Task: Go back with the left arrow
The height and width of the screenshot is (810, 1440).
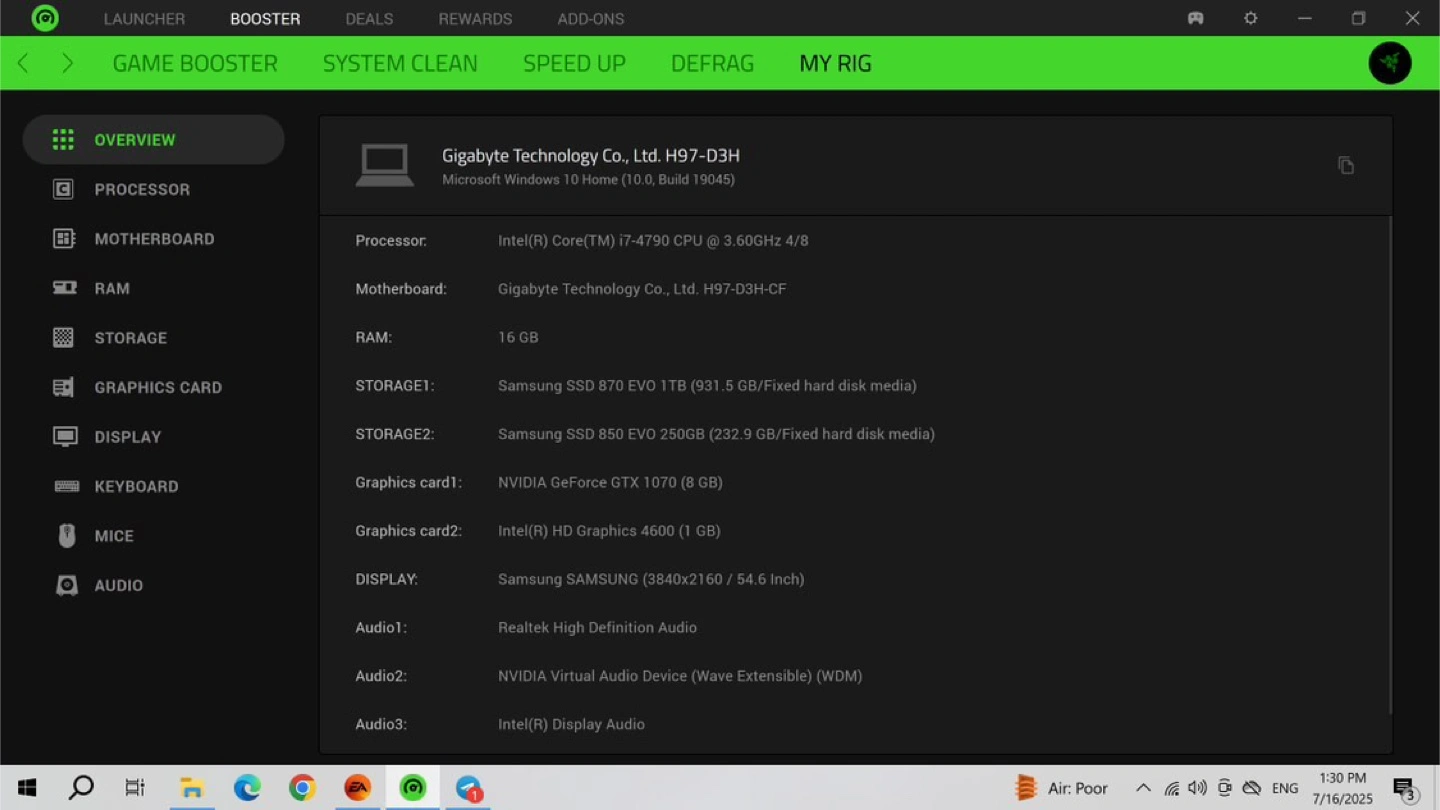Action: click(x=23, y=63)
